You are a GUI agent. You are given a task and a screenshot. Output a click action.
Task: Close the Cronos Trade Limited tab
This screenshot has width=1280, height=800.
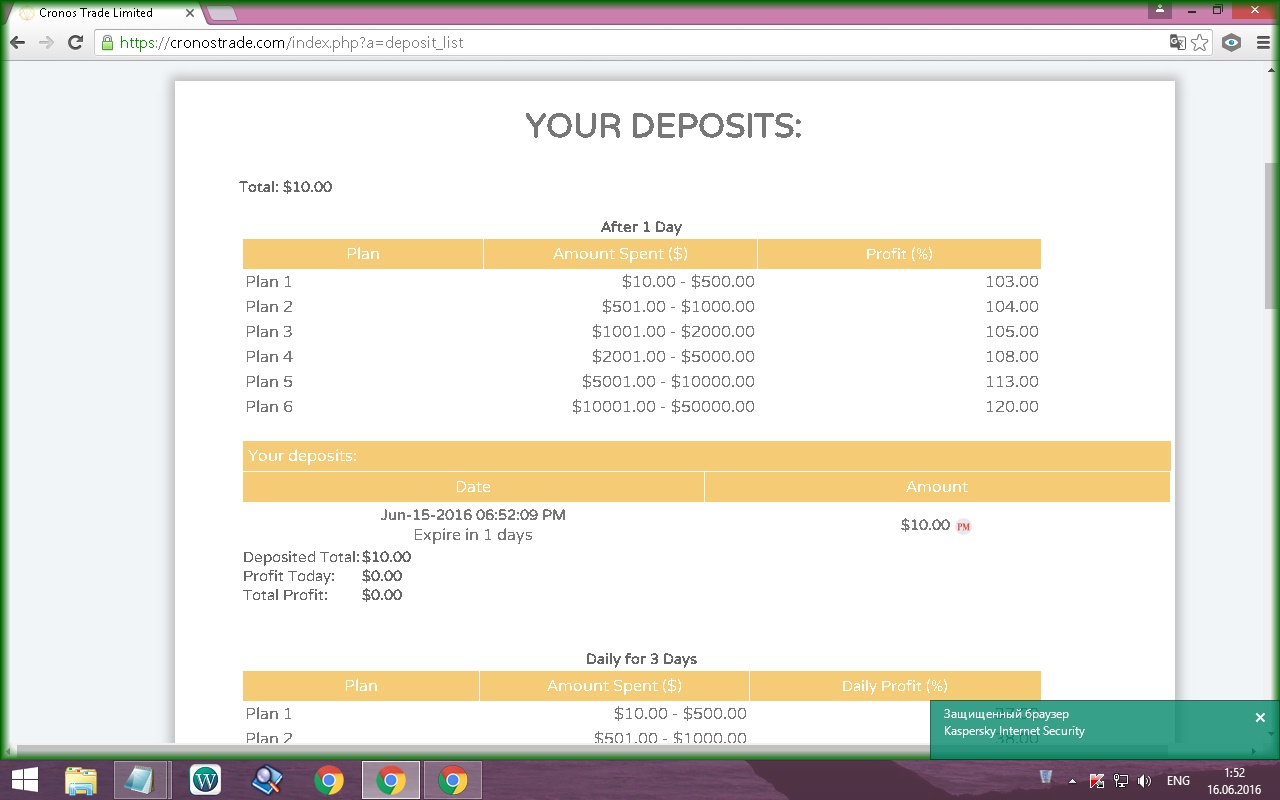point(190,13)
